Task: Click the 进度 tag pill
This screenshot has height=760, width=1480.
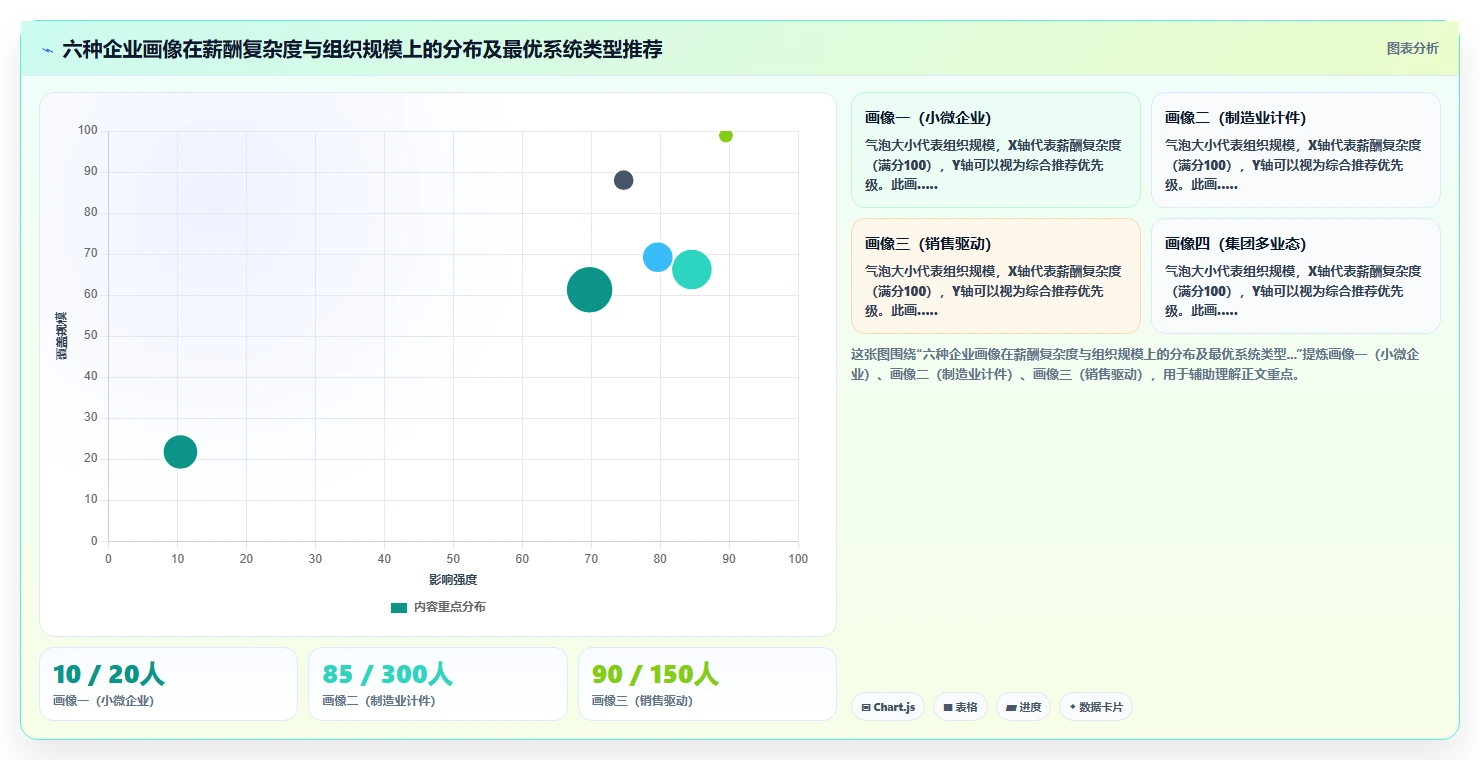Action: [1023, 707]
